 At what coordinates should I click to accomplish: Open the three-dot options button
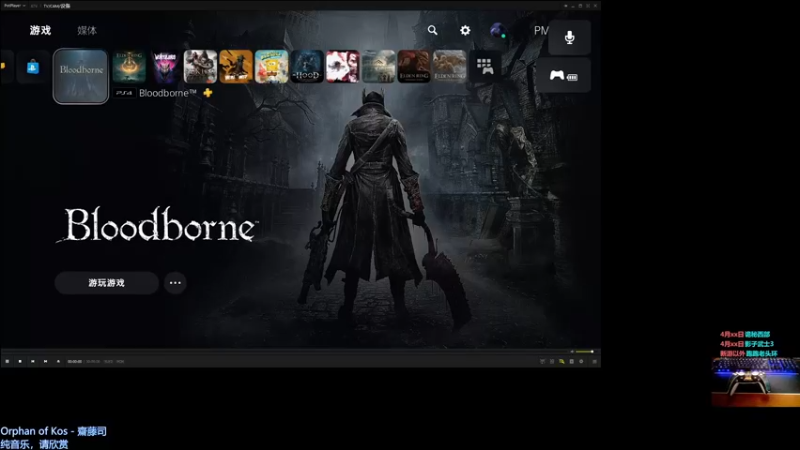[175, 283]
